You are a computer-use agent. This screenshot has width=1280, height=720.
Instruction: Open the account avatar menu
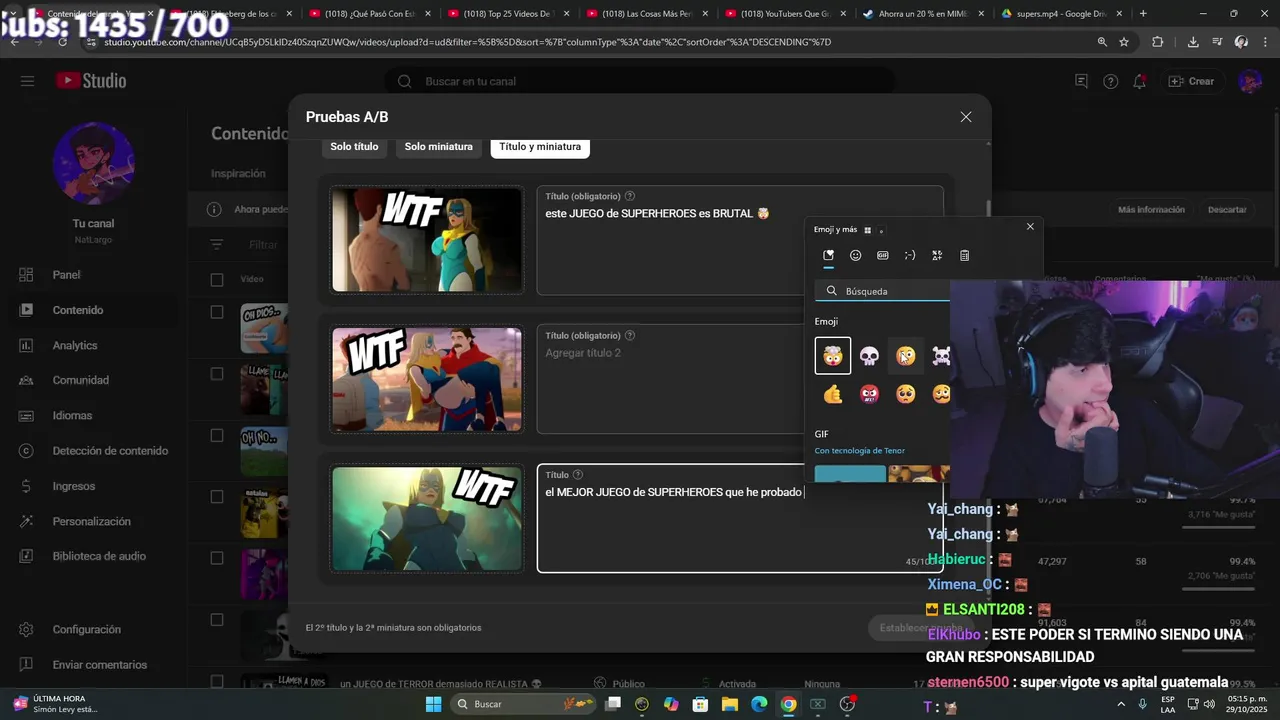[1250, 81]
